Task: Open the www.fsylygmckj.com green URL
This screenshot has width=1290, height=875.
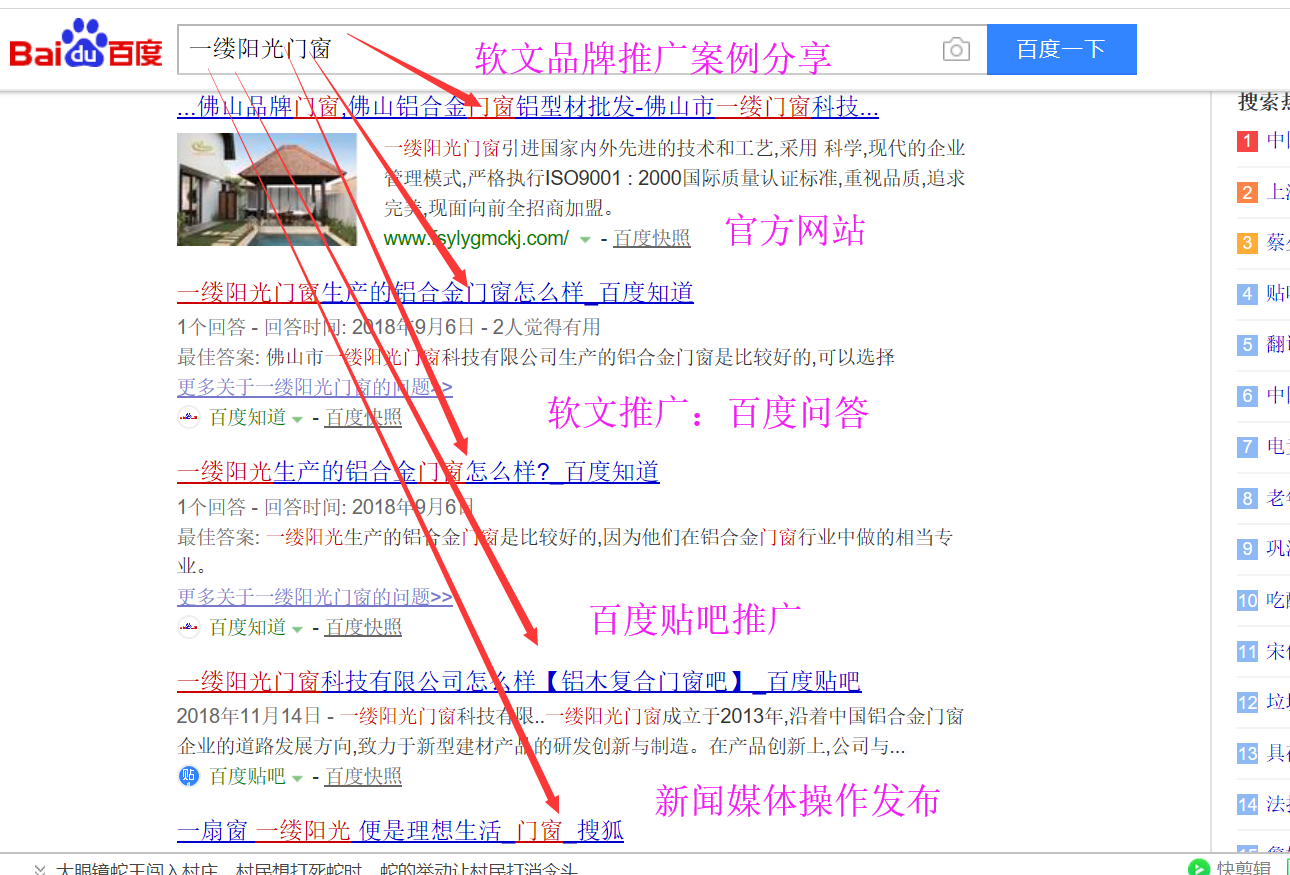Action: point(476,238)
